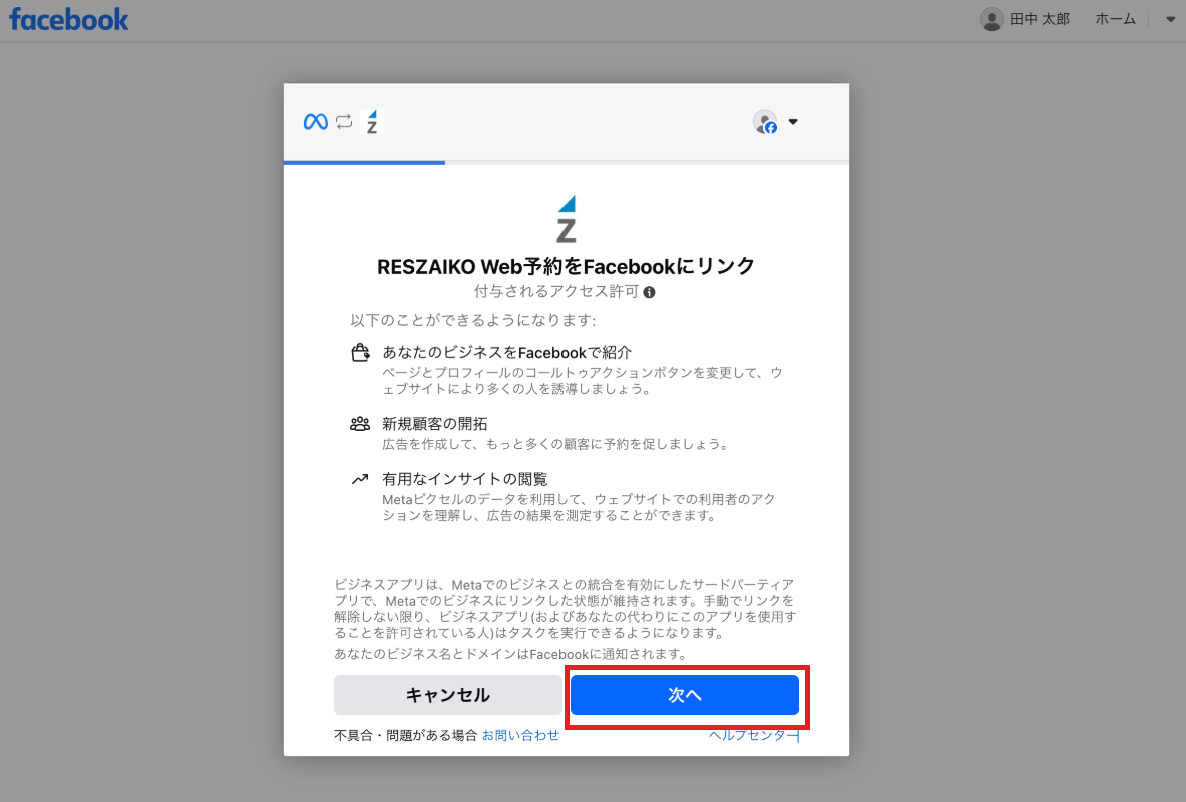This screenshot has width=1186, height=802.
Task: Open the account dropdown arrow in the top bar
Action: click(1170, 19)
